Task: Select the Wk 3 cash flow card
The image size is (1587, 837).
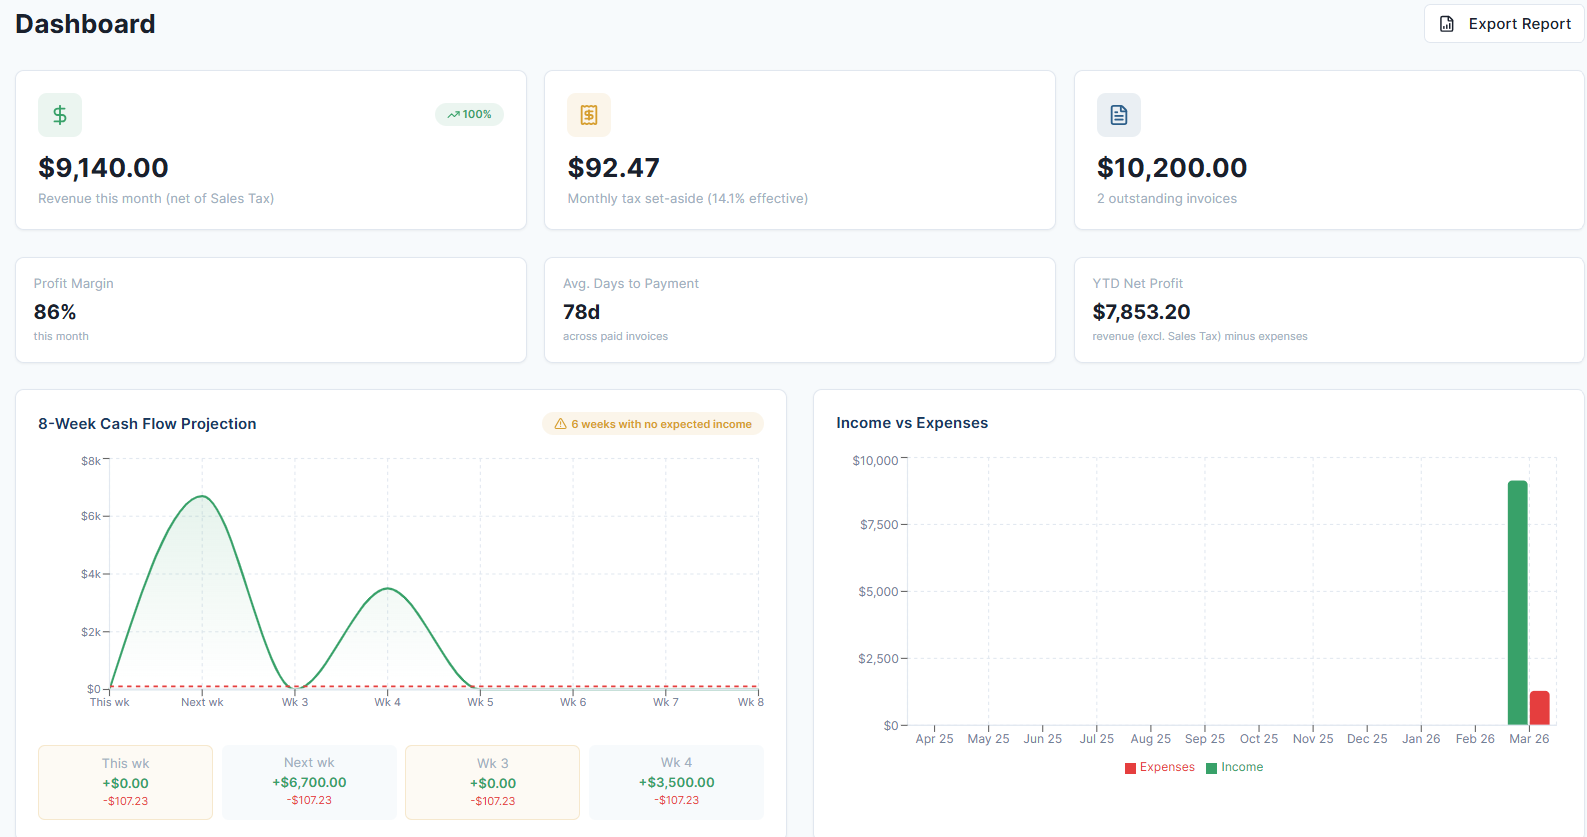Action: (x=492, y=782)
